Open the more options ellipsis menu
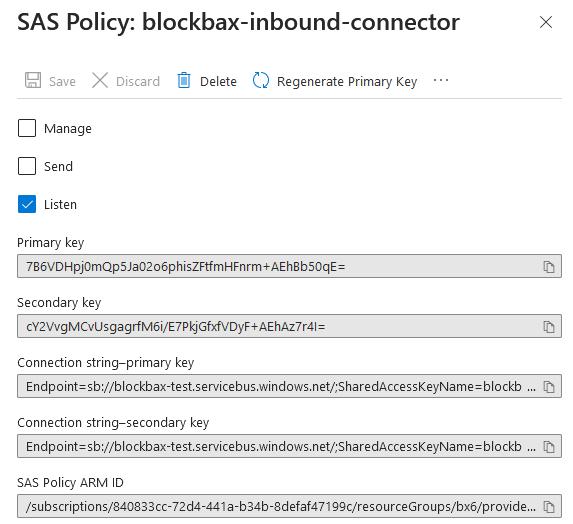 coord(441,80)
